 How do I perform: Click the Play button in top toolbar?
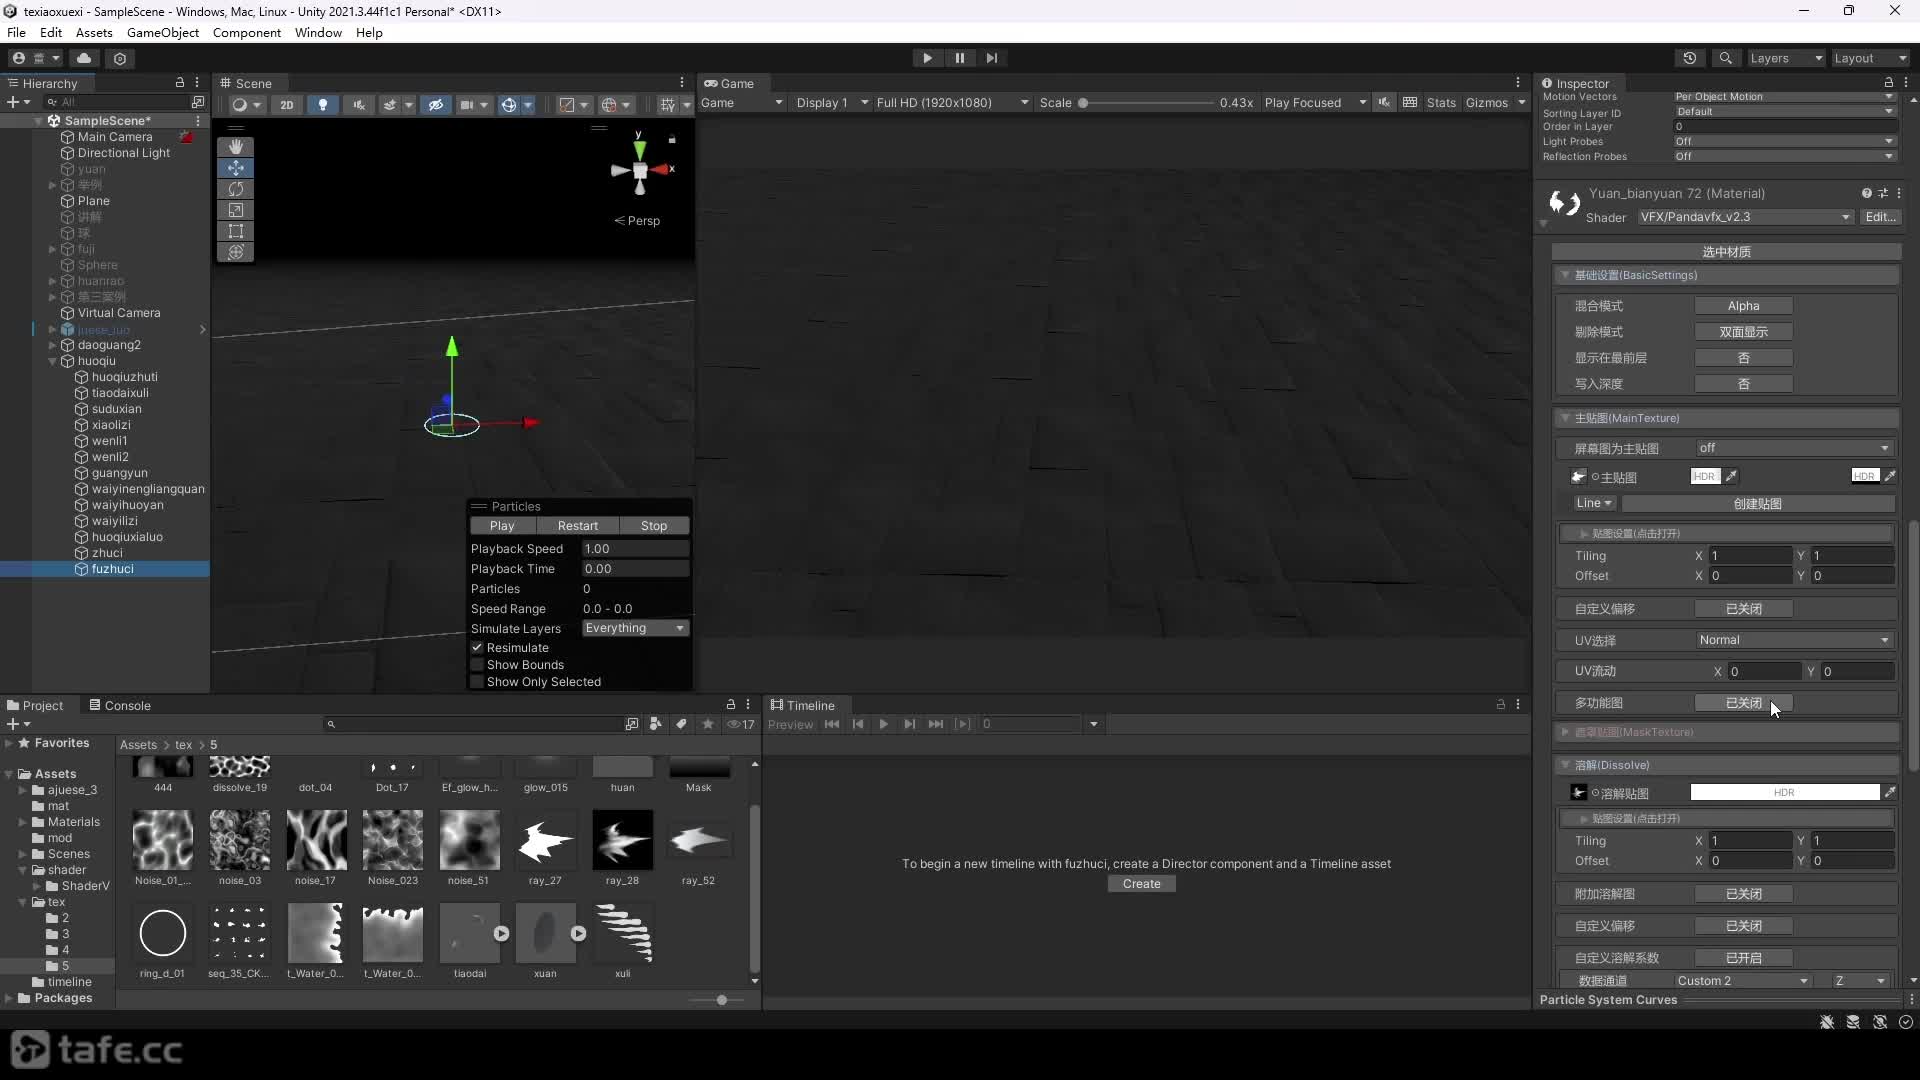point(927,58)
